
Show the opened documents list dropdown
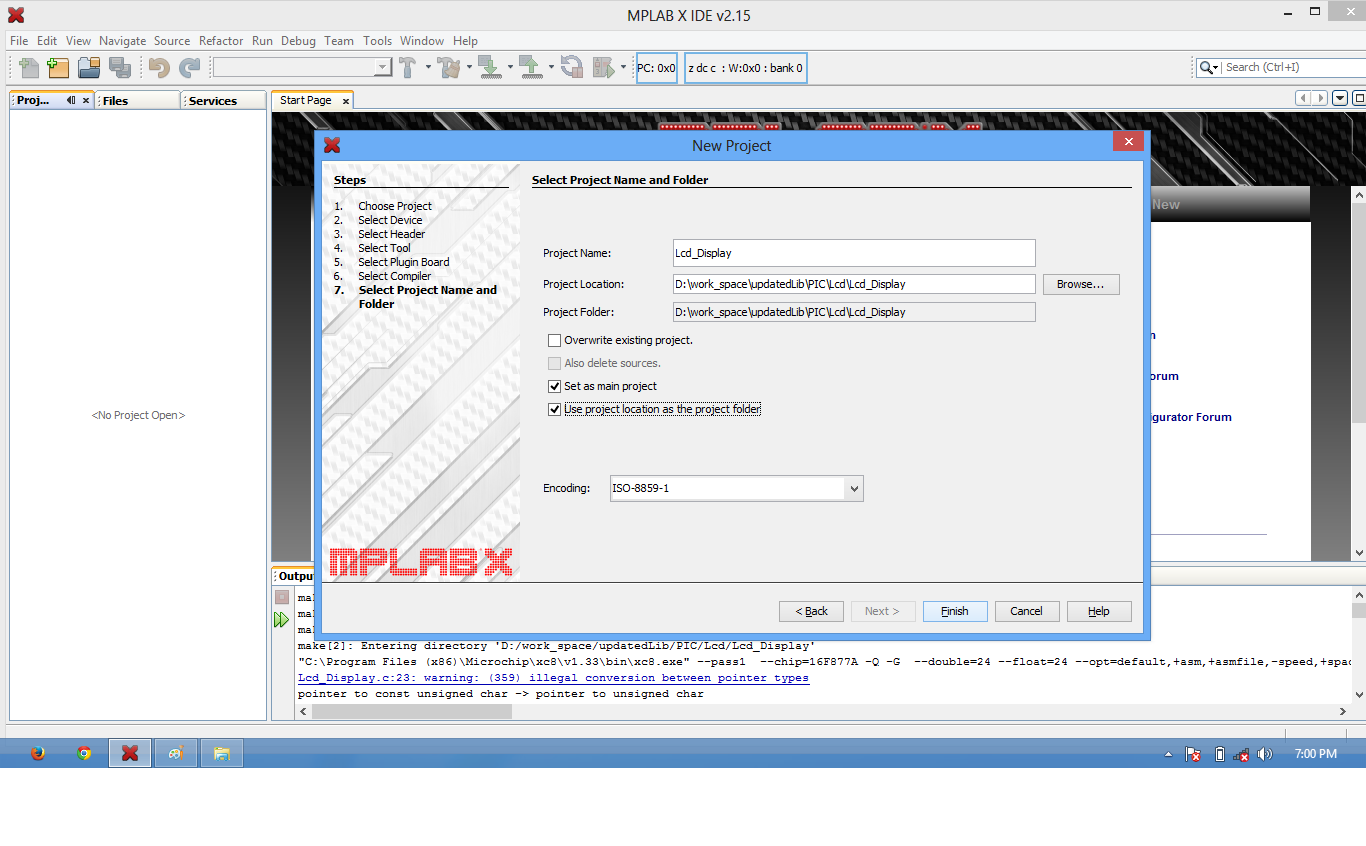(1340, 98)
